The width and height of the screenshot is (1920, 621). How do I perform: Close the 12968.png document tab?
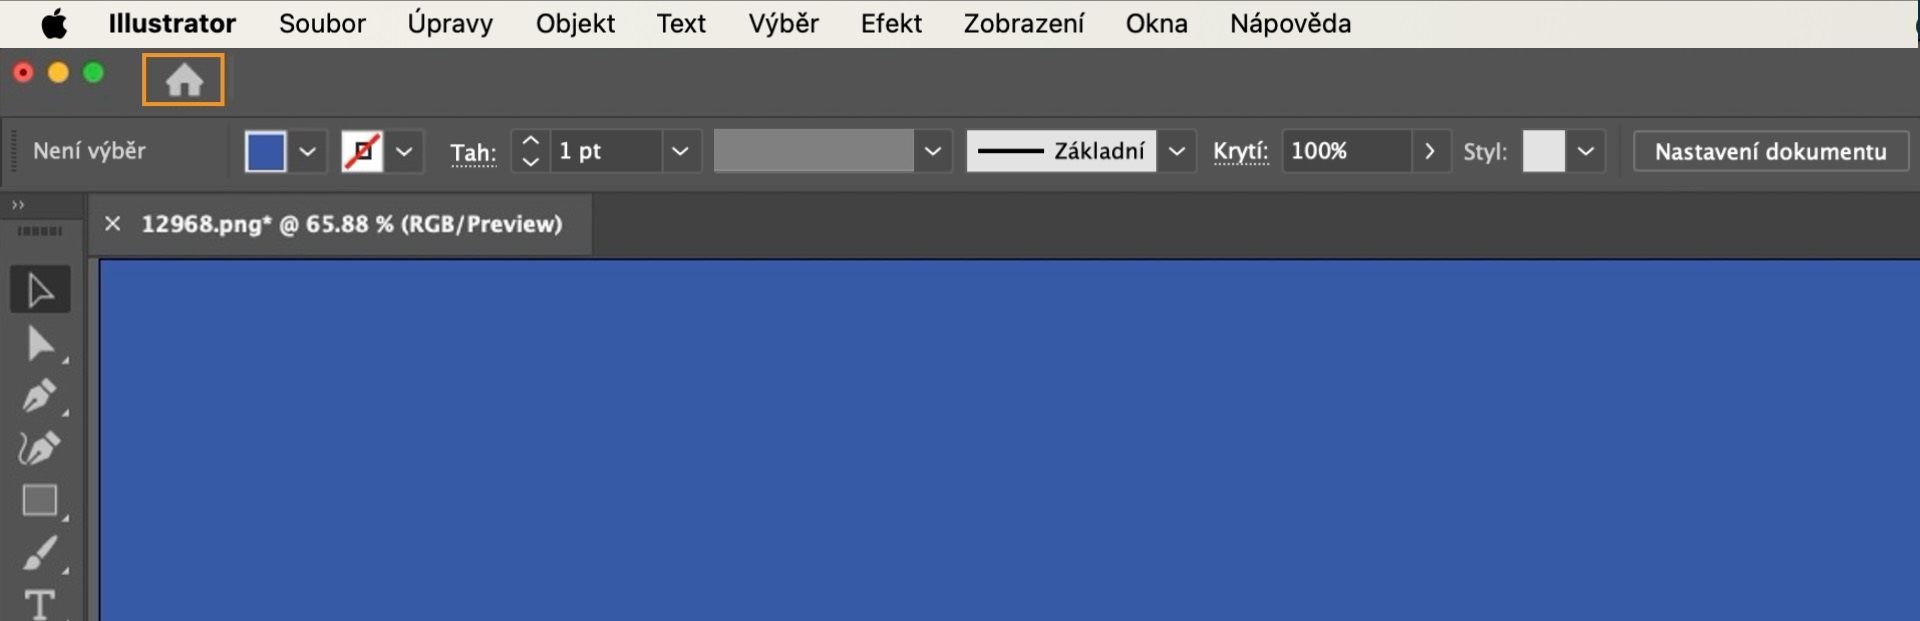[x=112, y=224]
